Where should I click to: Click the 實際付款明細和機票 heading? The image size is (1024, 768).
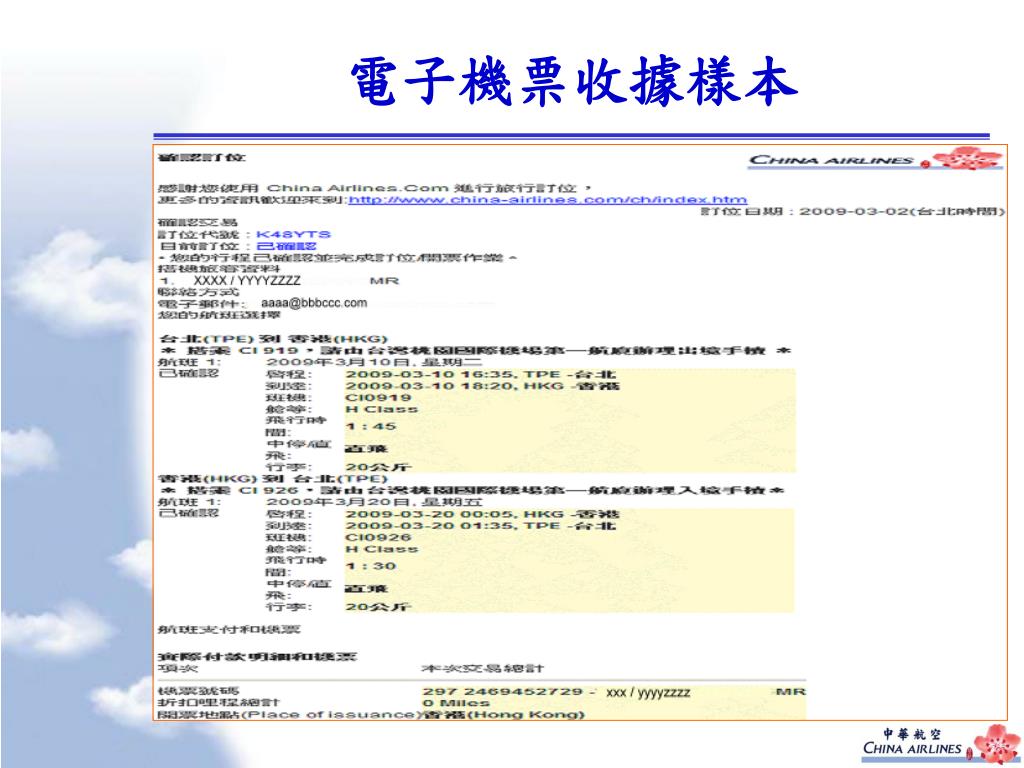click(257, 656)
